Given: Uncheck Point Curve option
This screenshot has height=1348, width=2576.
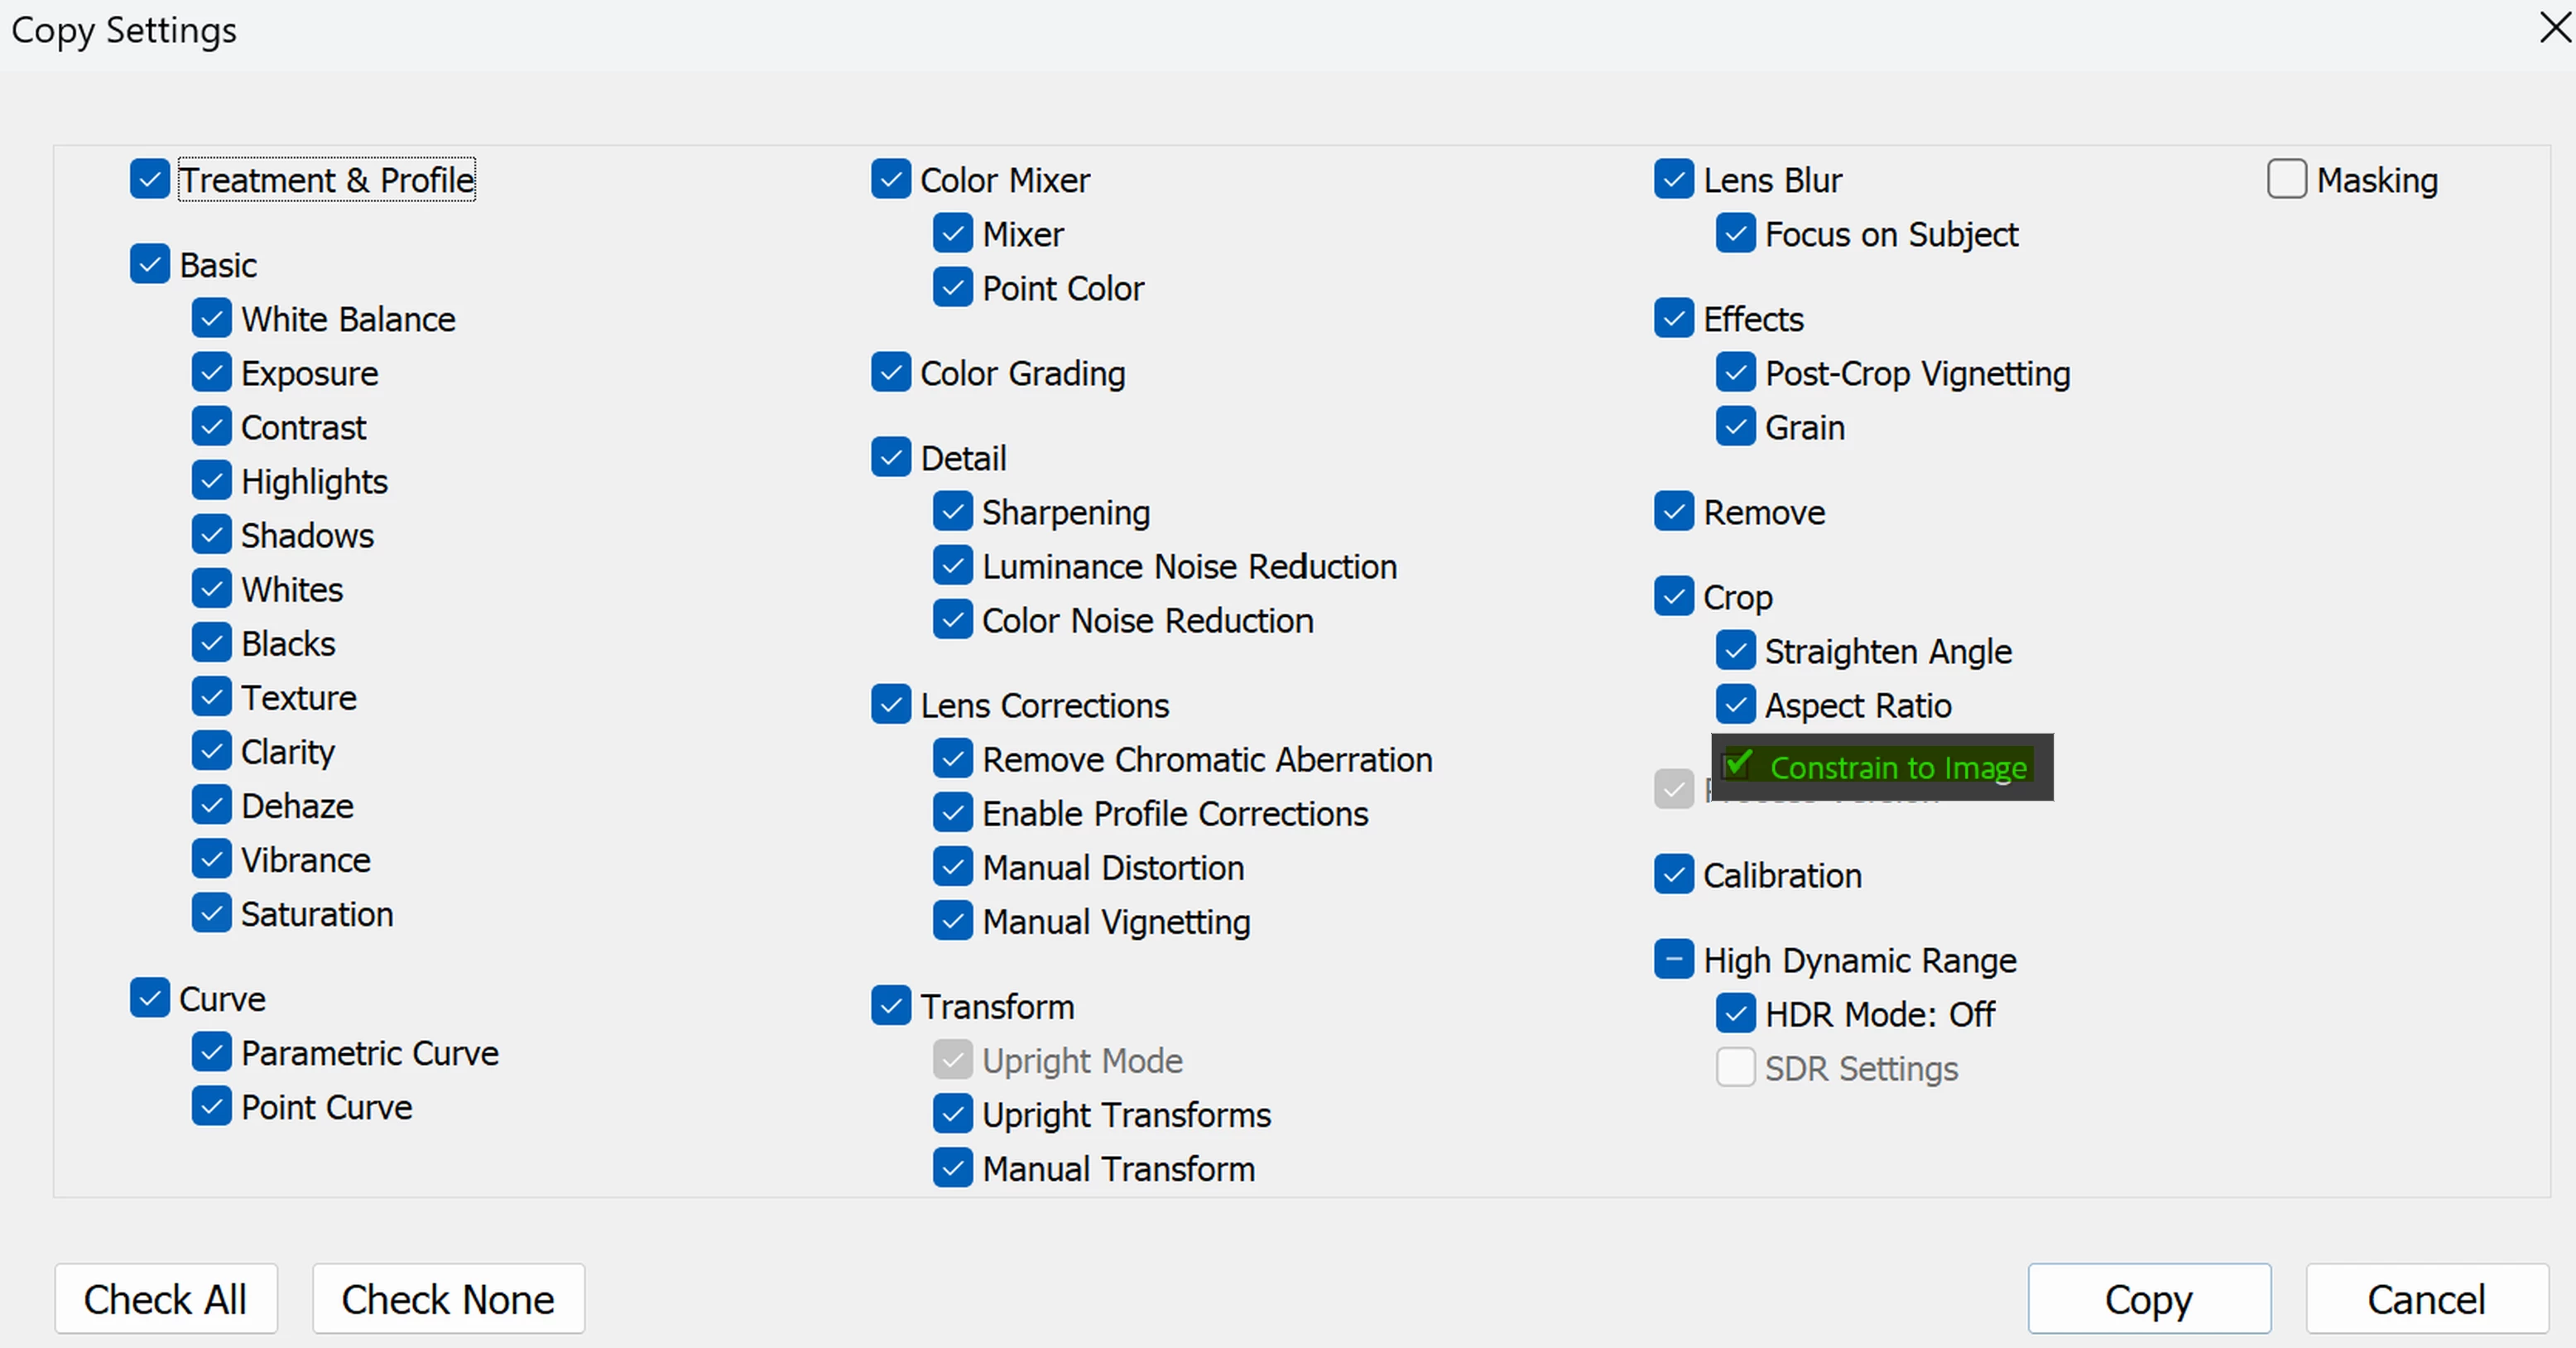Looking at the screenshot, I should click(211, 1107).
